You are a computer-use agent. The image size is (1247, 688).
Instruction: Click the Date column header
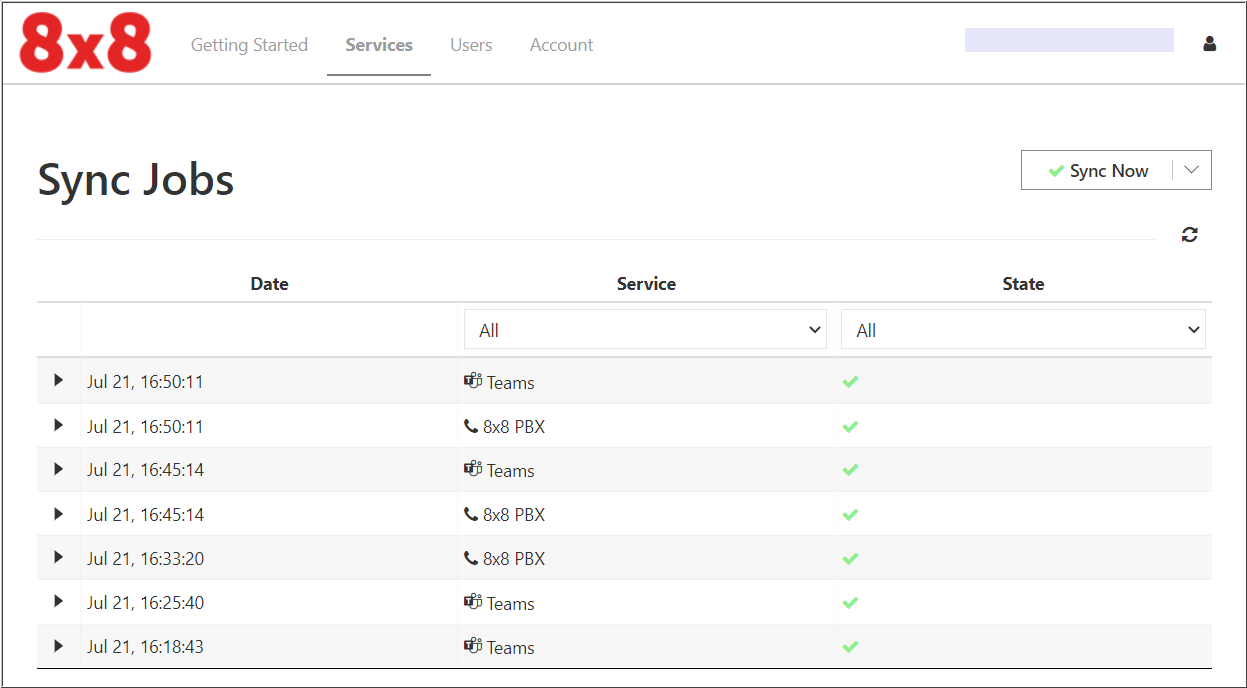(269, 284)
